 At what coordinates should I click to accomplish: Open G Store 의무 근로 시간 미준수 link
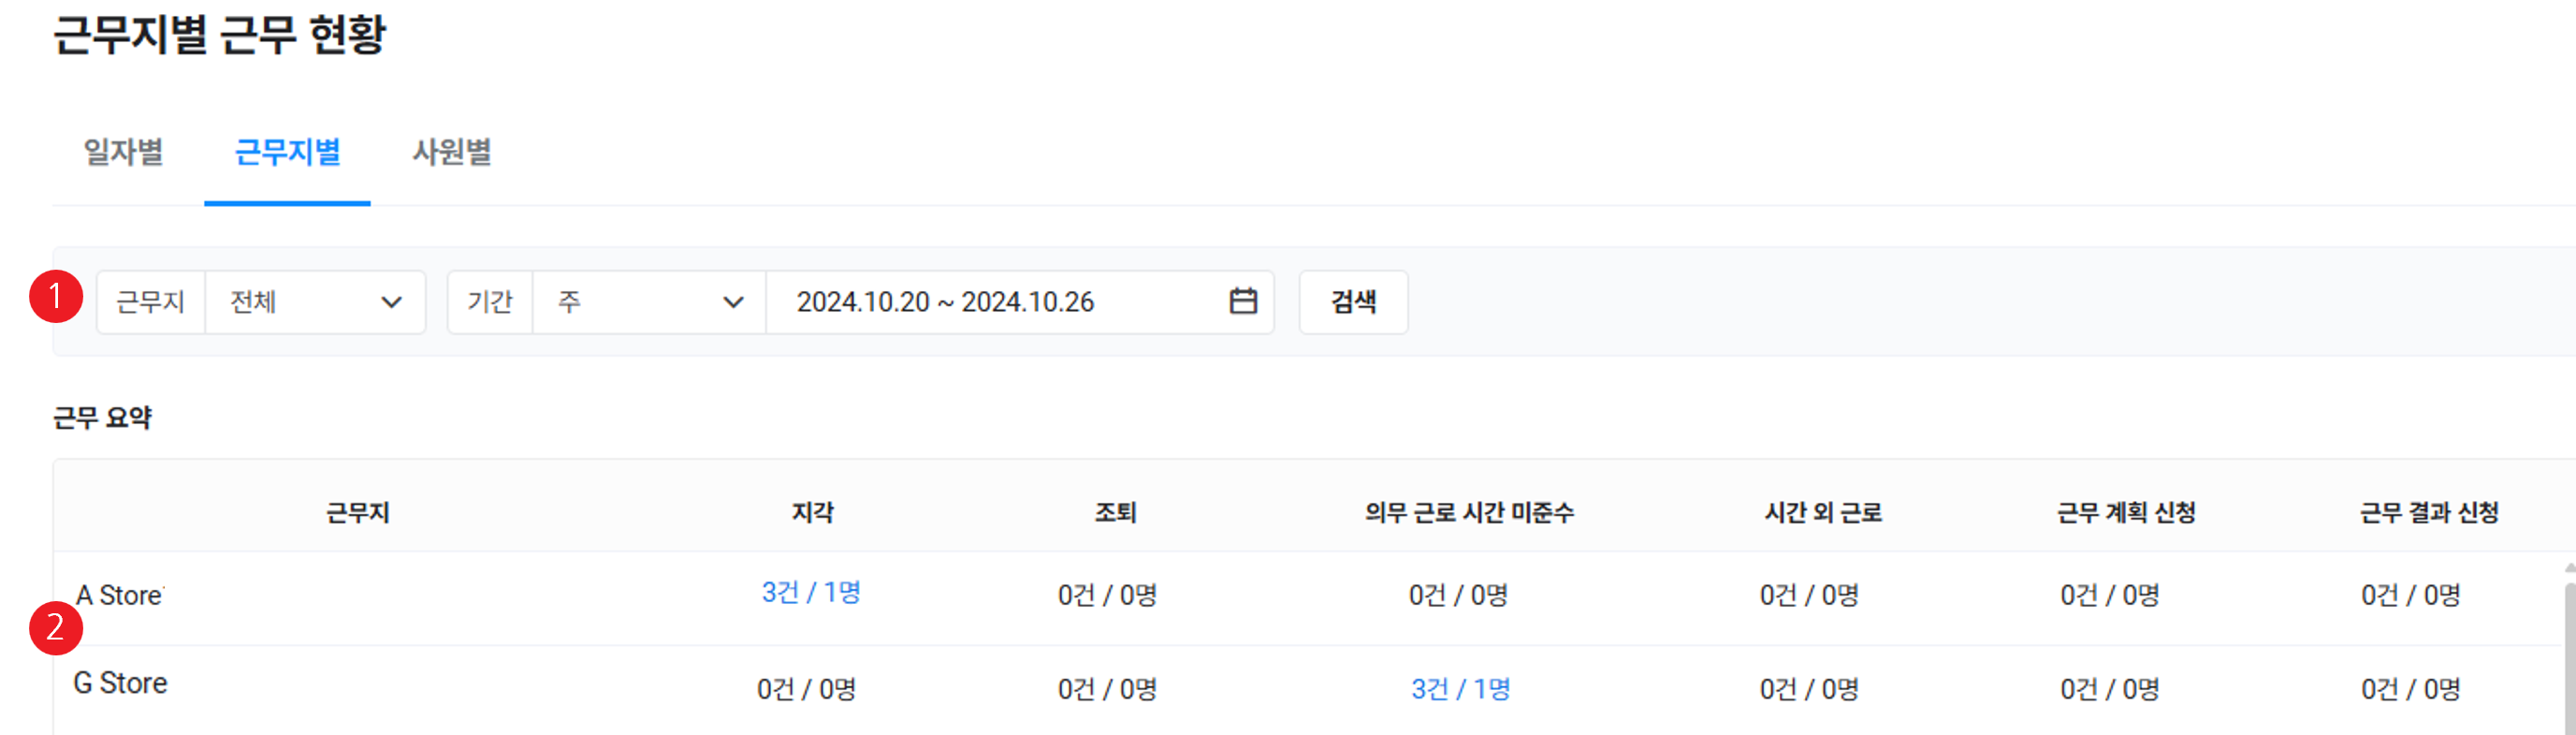tap(1460, 689)
